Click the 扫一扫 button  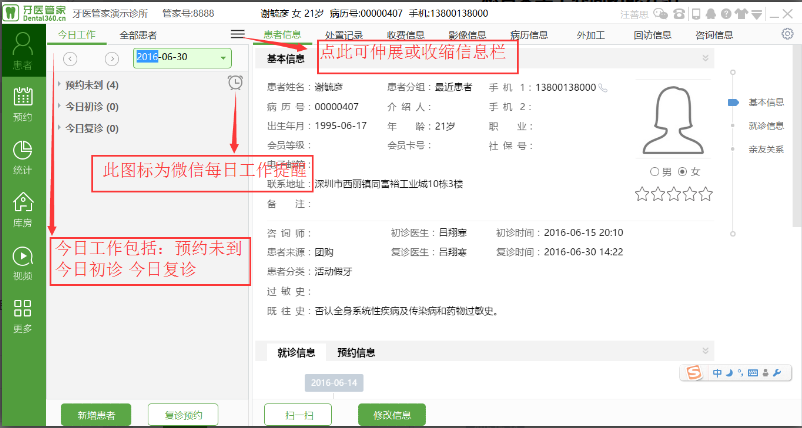pos(298,415)
